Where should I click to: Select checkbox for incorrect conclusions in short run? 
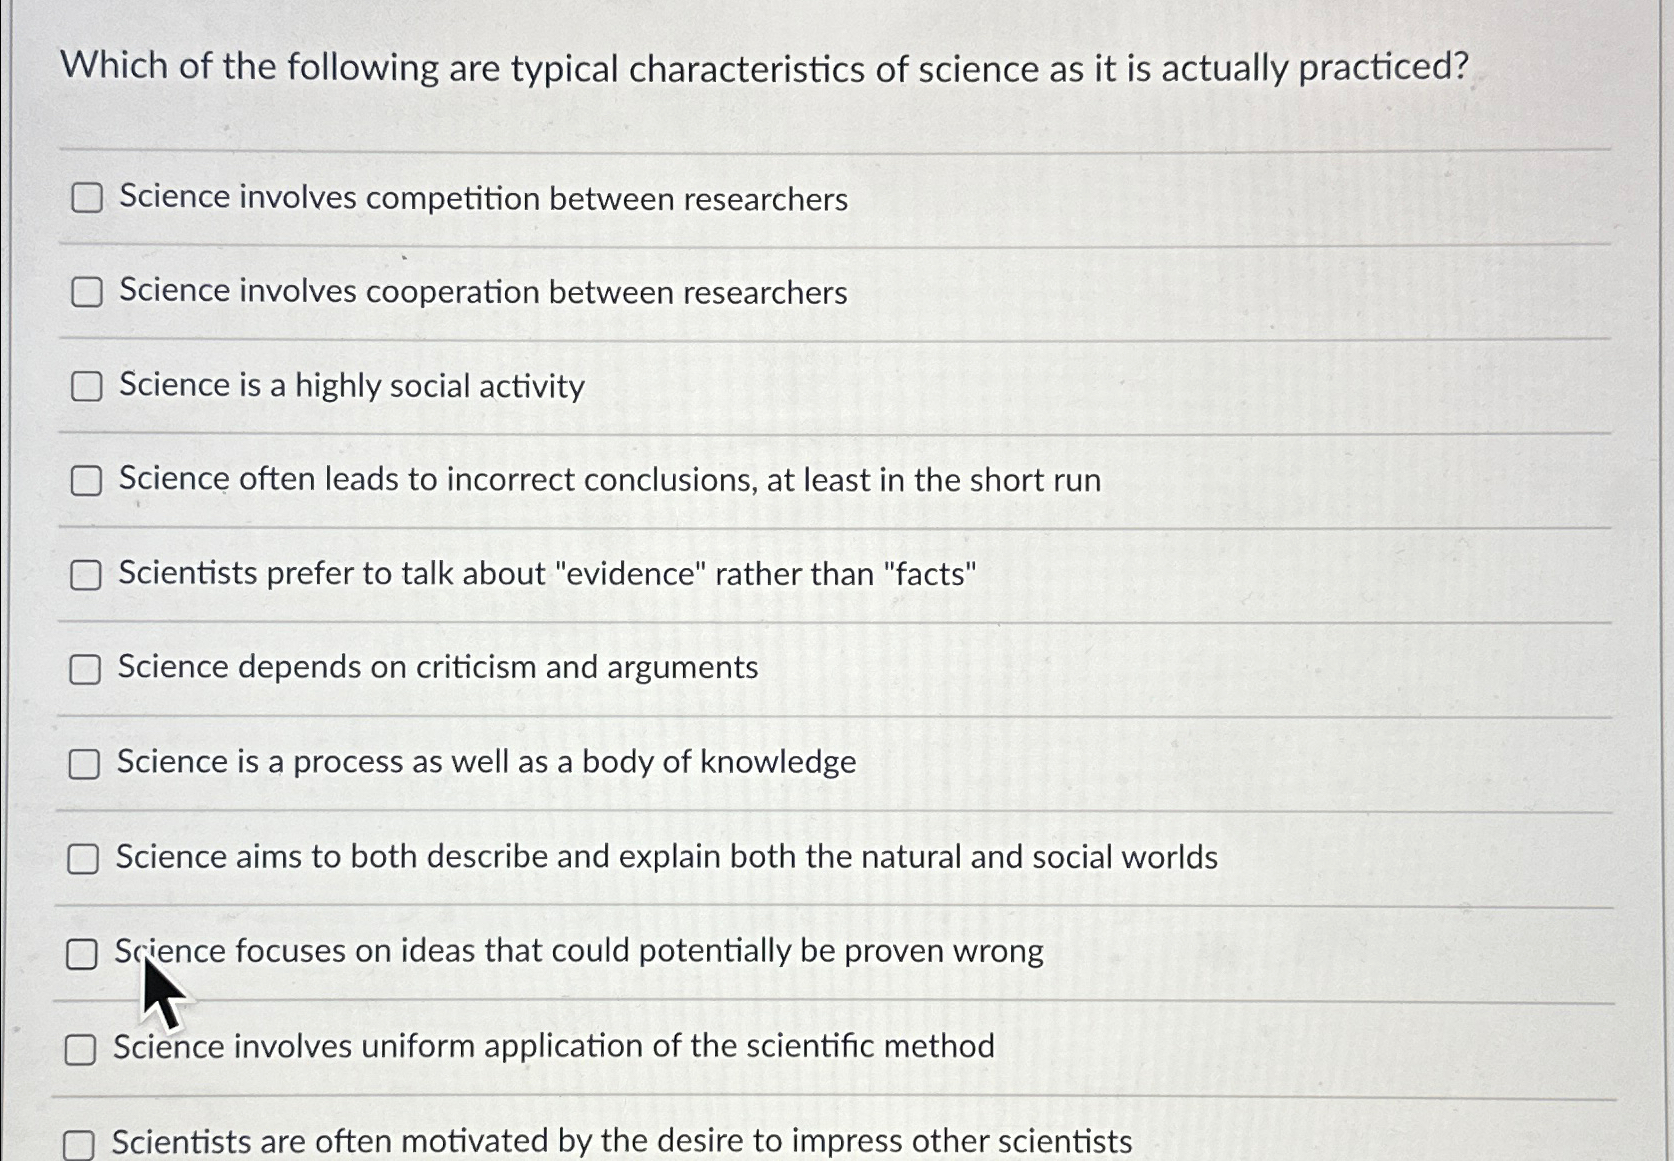pyautogui.click(x=86, y=481)
